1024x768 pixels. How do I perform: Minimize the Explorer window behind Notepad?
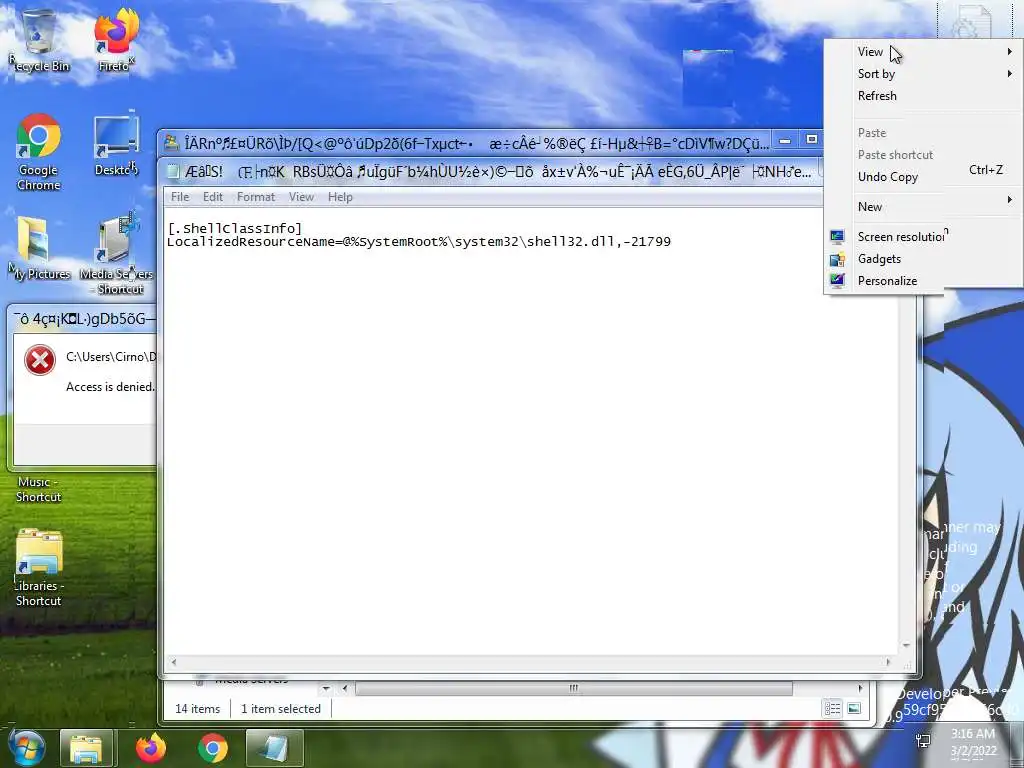[785, 140]
